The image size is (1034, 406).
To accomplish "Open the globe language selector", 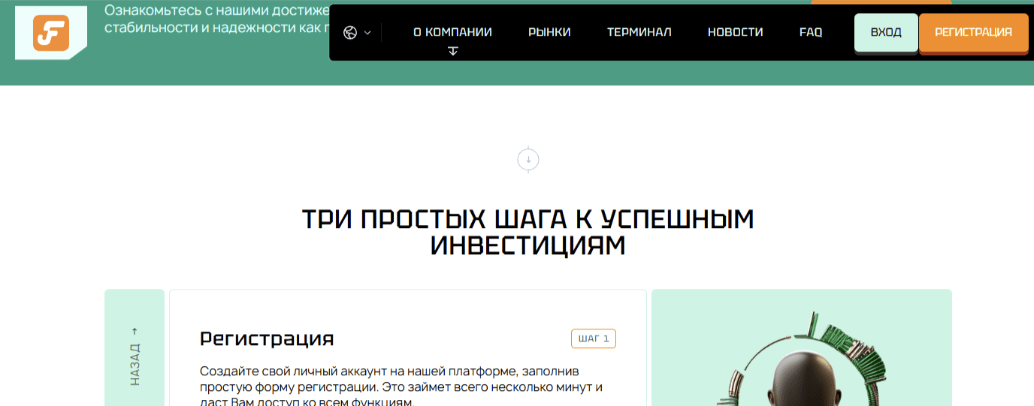I will click(x=350, y=32).
